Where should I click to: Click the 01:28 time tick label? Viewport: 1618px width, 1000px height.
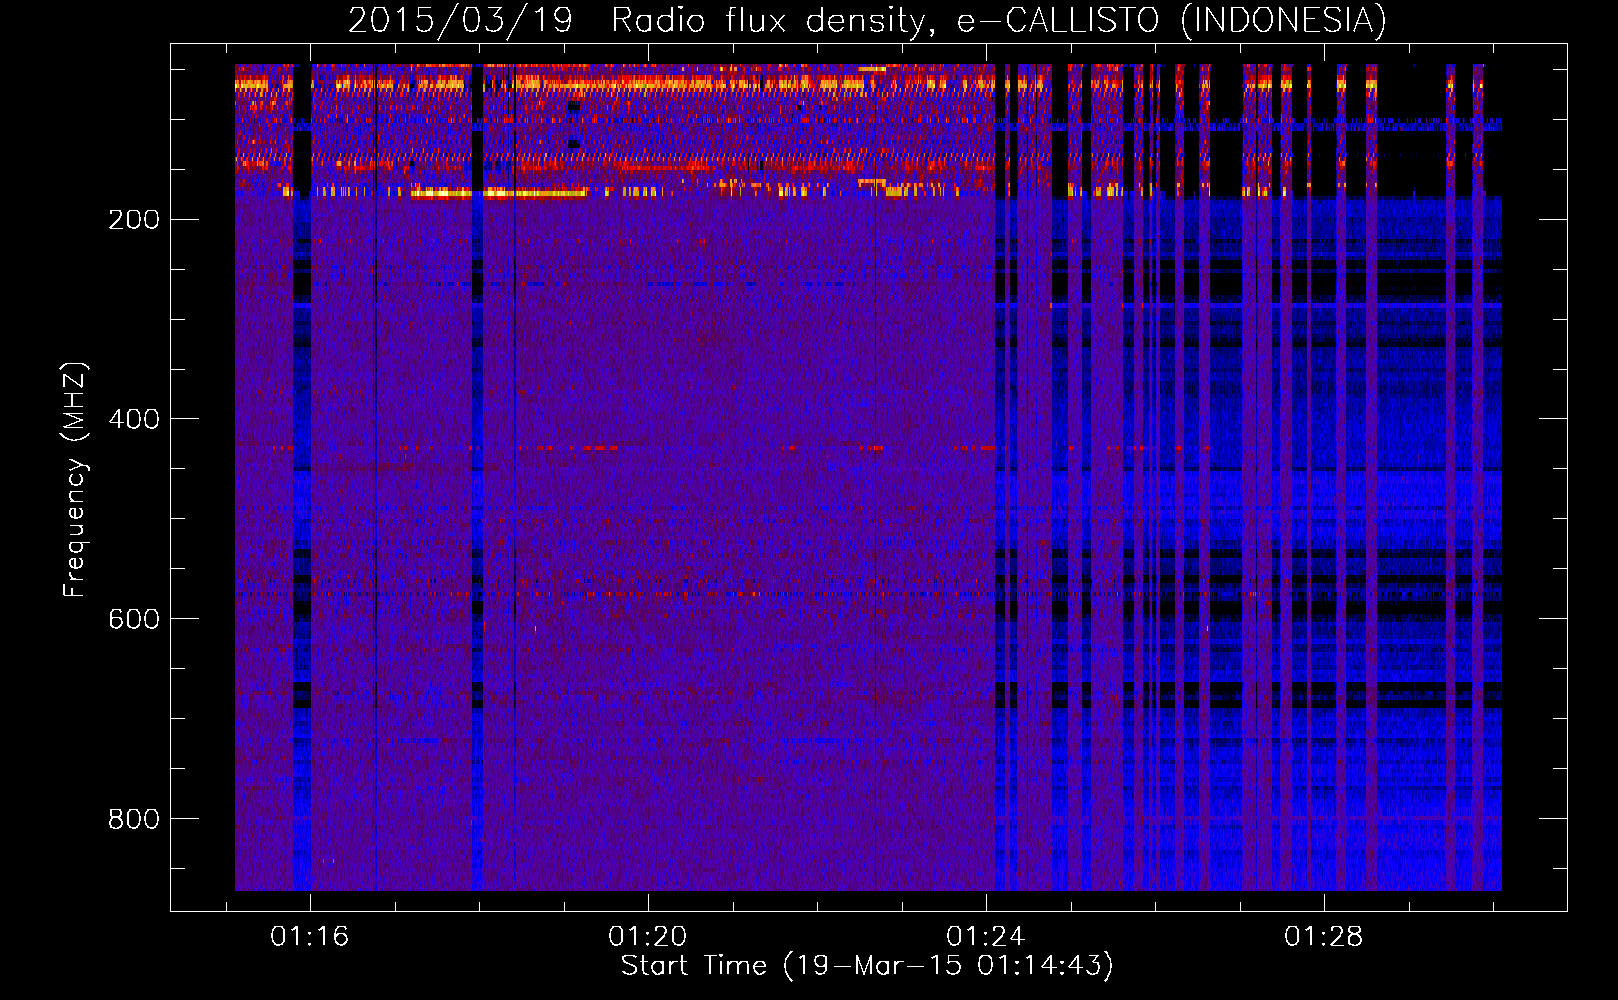tap(1324, 936)
